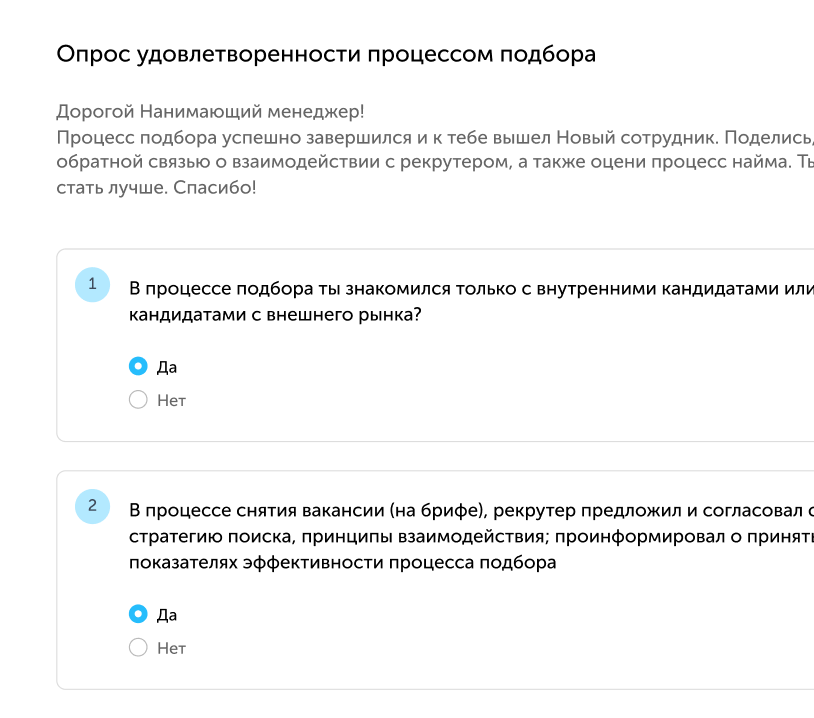814x718 pixels.
Task: Click the intro line starting "Процесс подбора успешно завершился"
Action: point(435,138)
